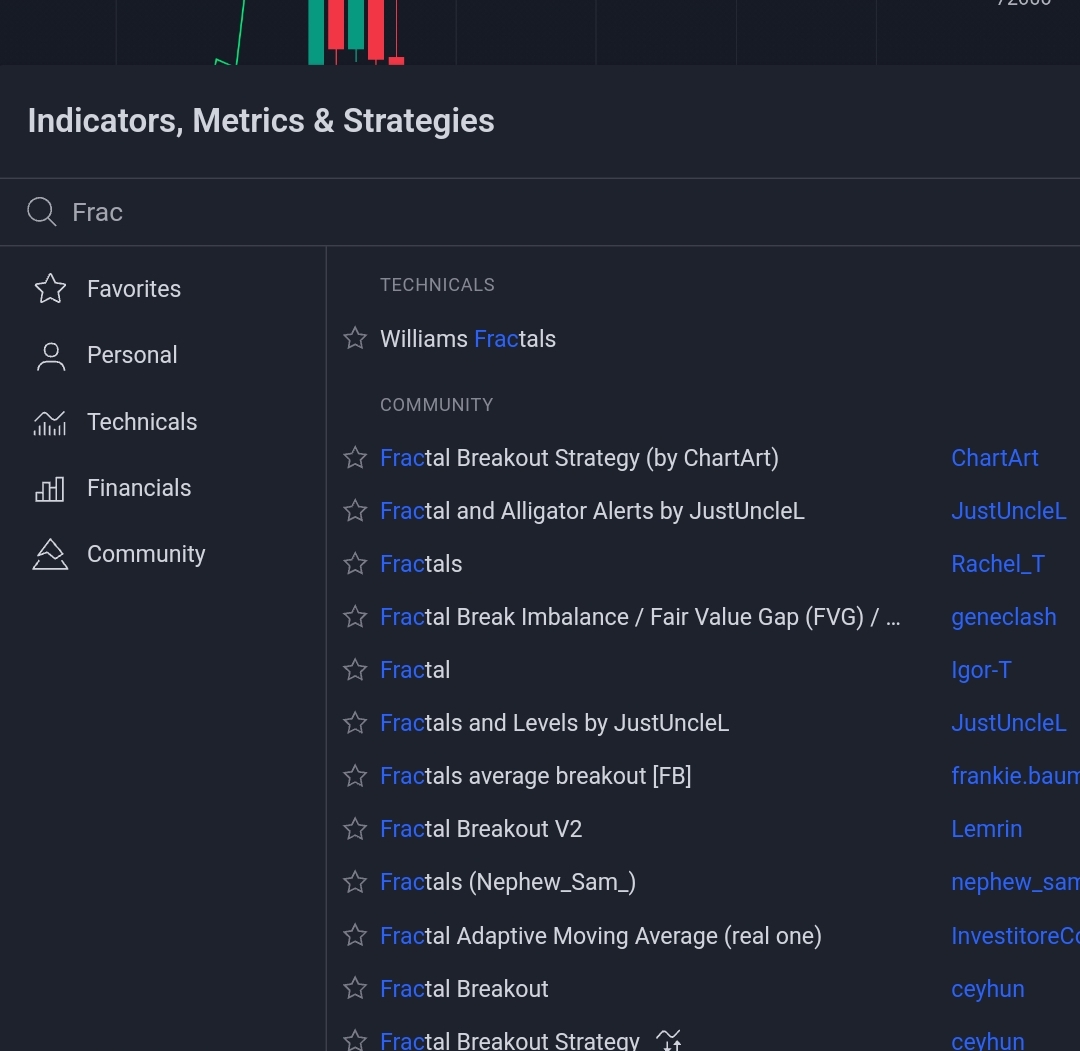Switch to the Financials category
The height and width of the screenshot is (1051, 1080).
tap(139, 488)
